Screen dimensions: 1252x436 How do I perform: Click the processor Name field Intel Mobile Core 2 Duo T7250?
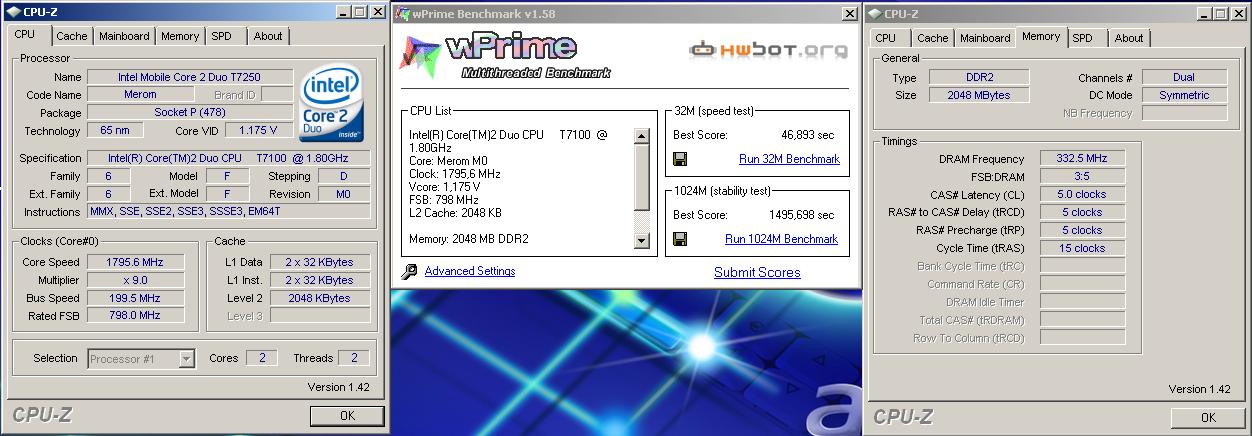point(190,77)
